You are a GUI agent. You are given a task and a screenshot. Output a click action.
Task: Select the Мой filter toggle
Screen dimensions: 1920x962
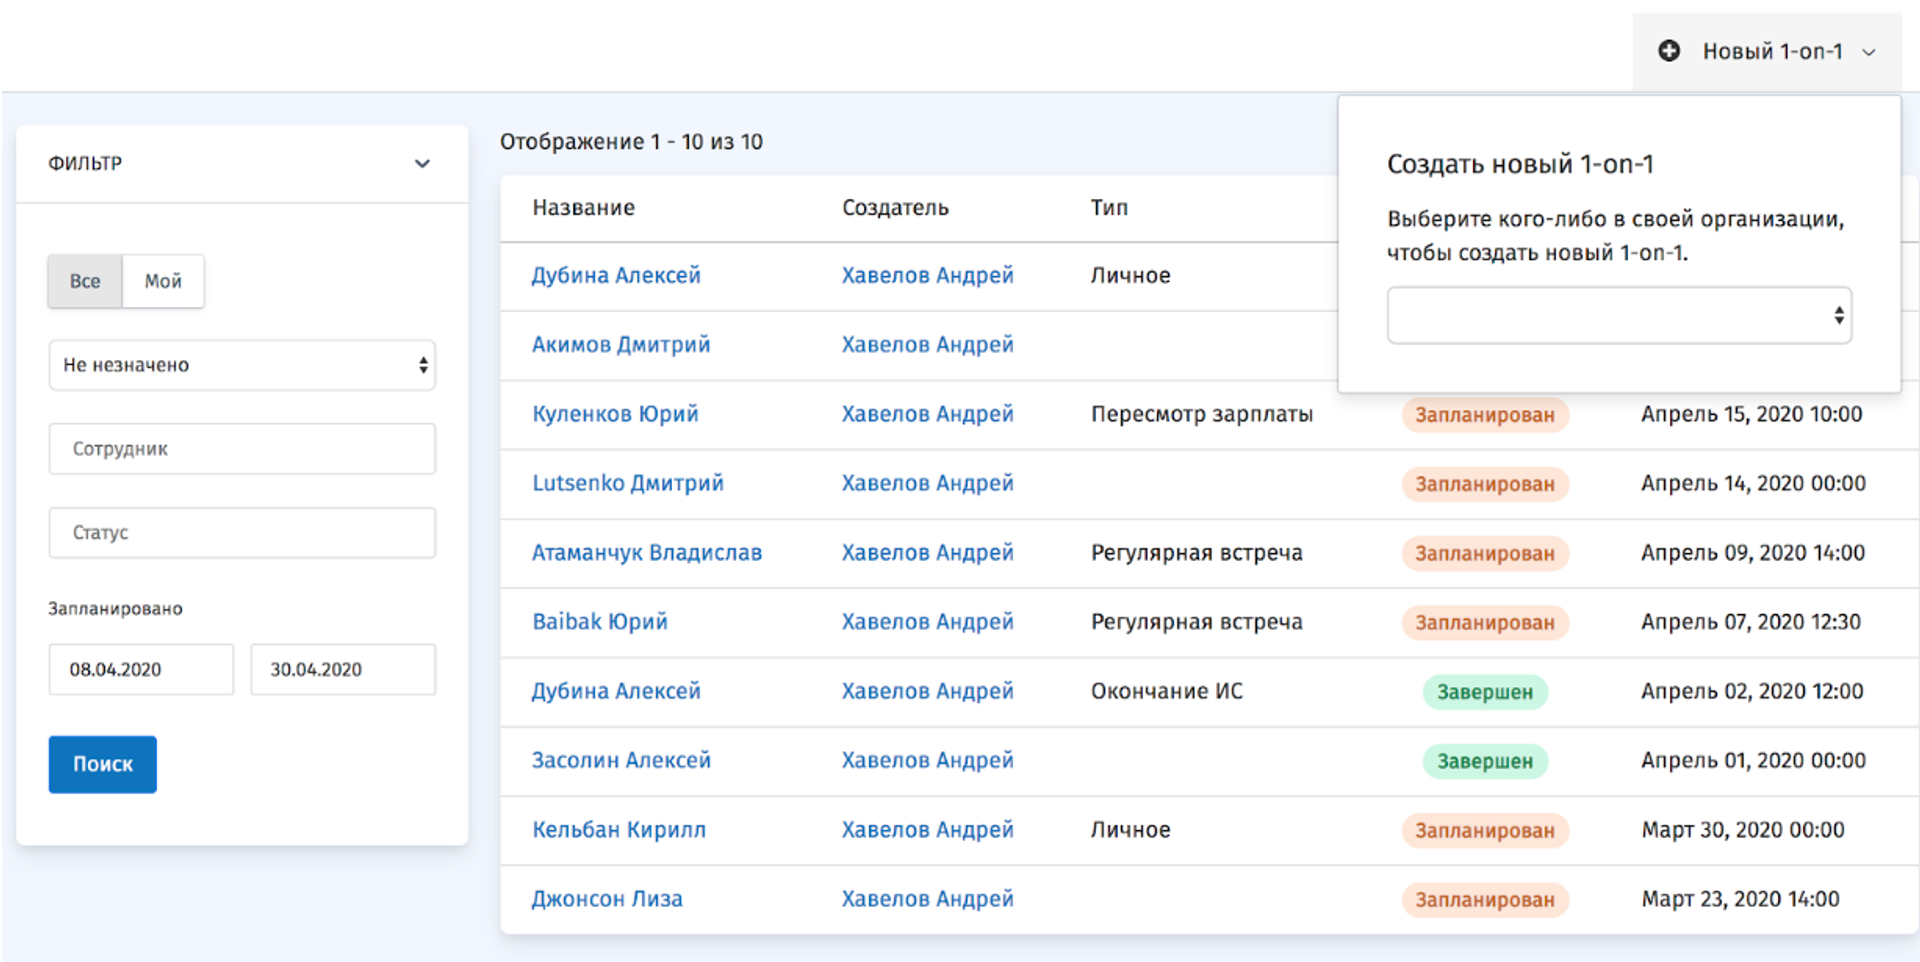pyautogui.click(x=163, y=281)
